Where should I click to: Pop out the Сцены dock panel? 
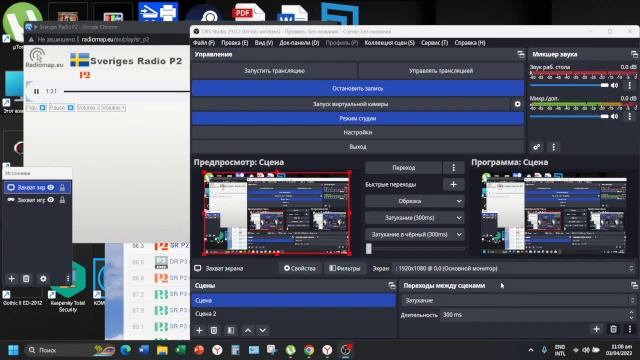(x=392, y=286)
